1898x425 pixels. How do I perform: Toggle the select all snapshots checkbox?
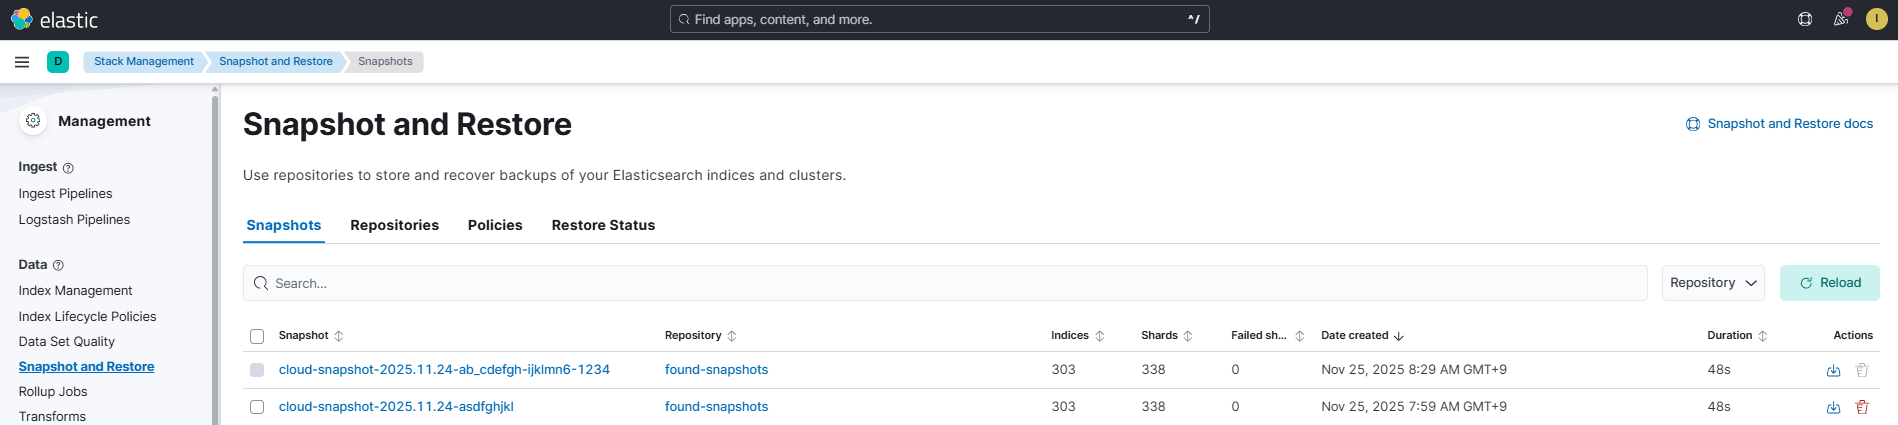tap(257, 336)
